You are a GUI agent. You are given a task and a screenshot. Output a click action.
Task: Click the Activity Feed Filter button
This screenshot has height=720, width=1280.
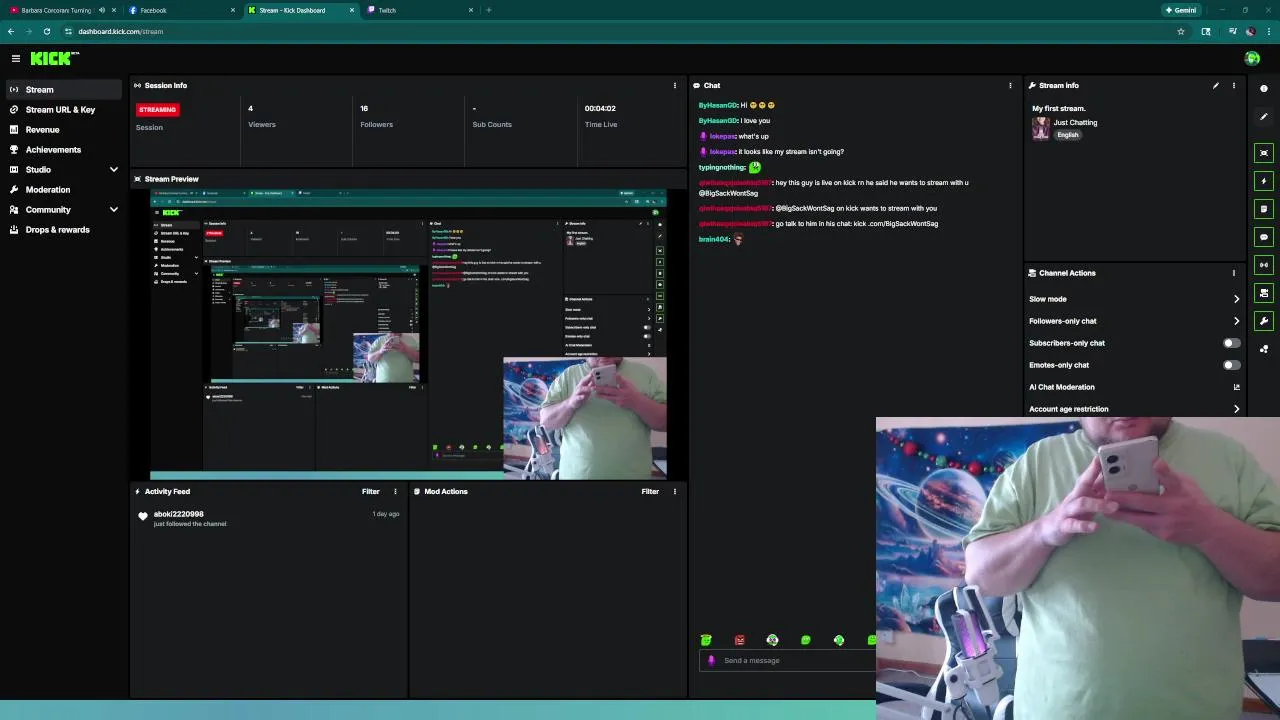pos(371,492)
